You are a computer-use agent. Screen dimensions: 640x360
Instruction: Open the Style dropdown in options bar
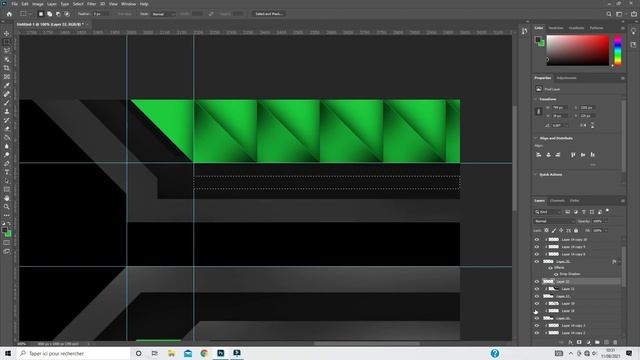163,14
